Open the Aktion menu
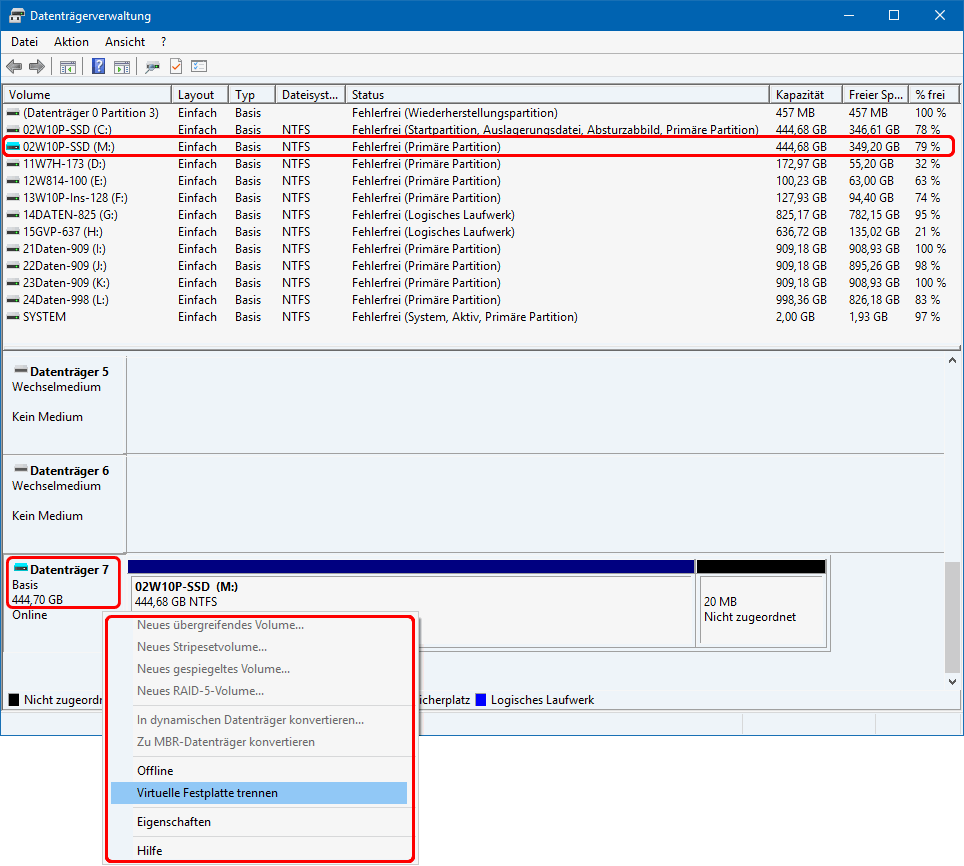 [71, 42]
